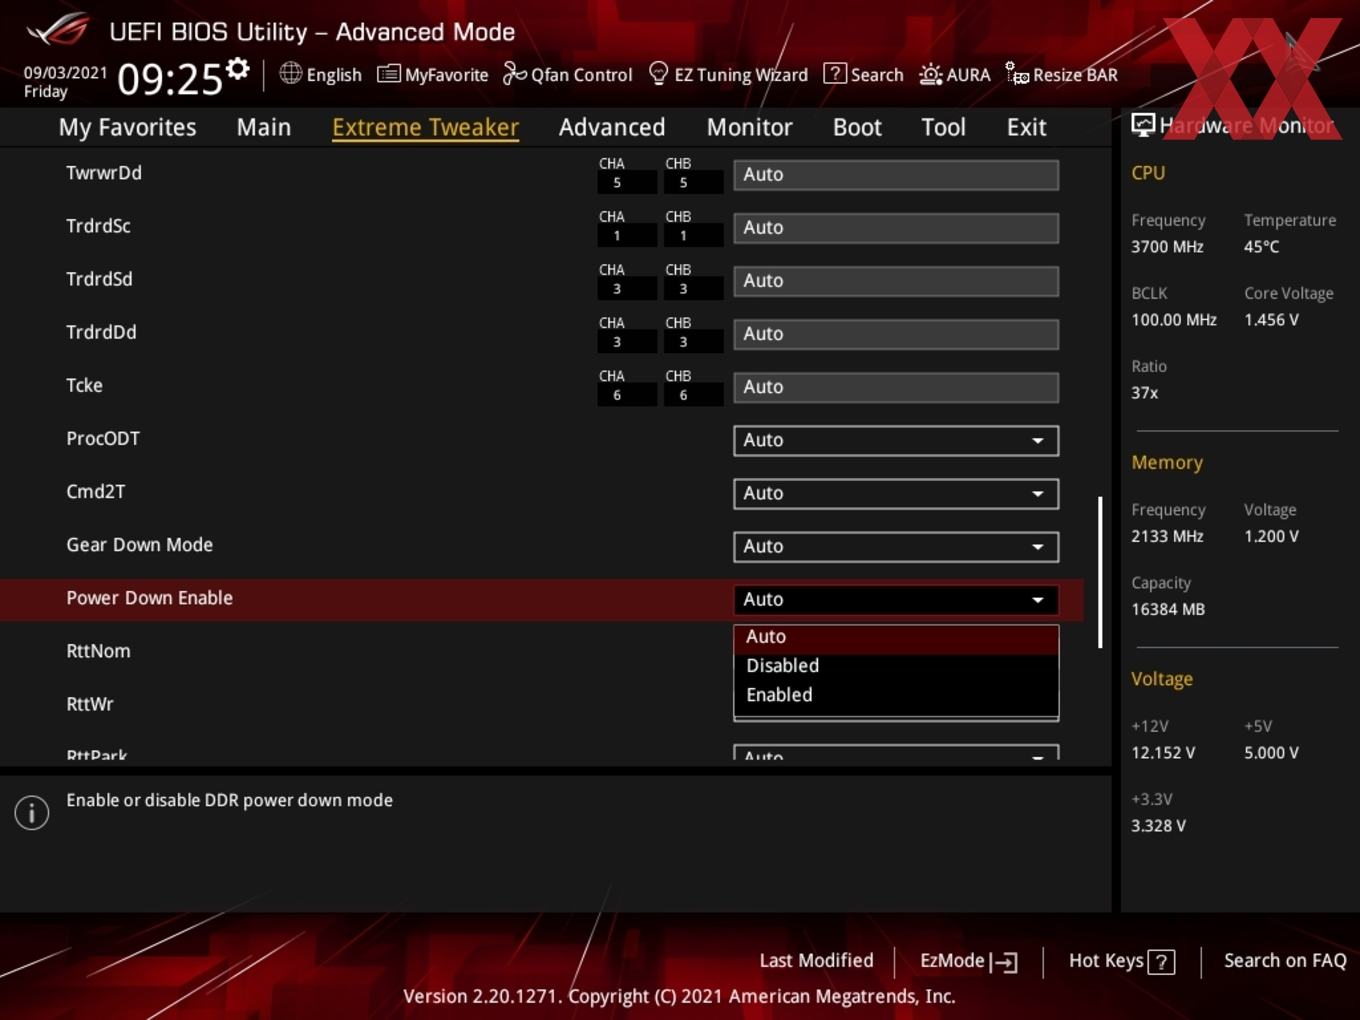1360x1020 pixels.
Task: Go to the Exit tab
Action: click(1026, 127)
